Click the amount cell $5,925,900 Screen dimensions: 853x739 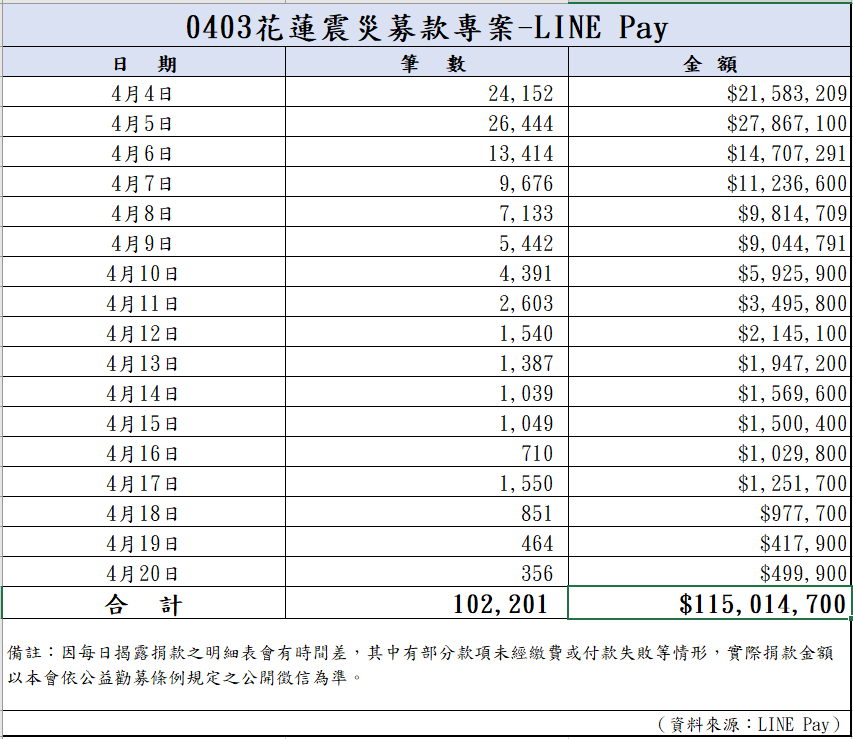tap(710, 272)
